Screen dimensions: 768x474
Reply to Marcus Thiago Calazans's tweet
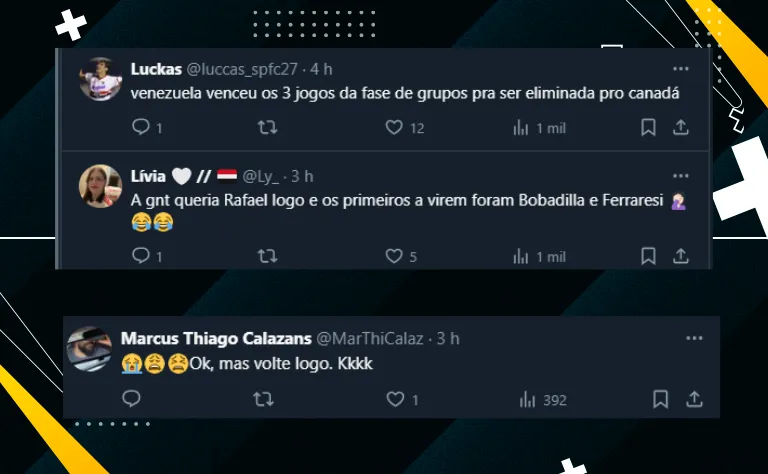point(131,399)
